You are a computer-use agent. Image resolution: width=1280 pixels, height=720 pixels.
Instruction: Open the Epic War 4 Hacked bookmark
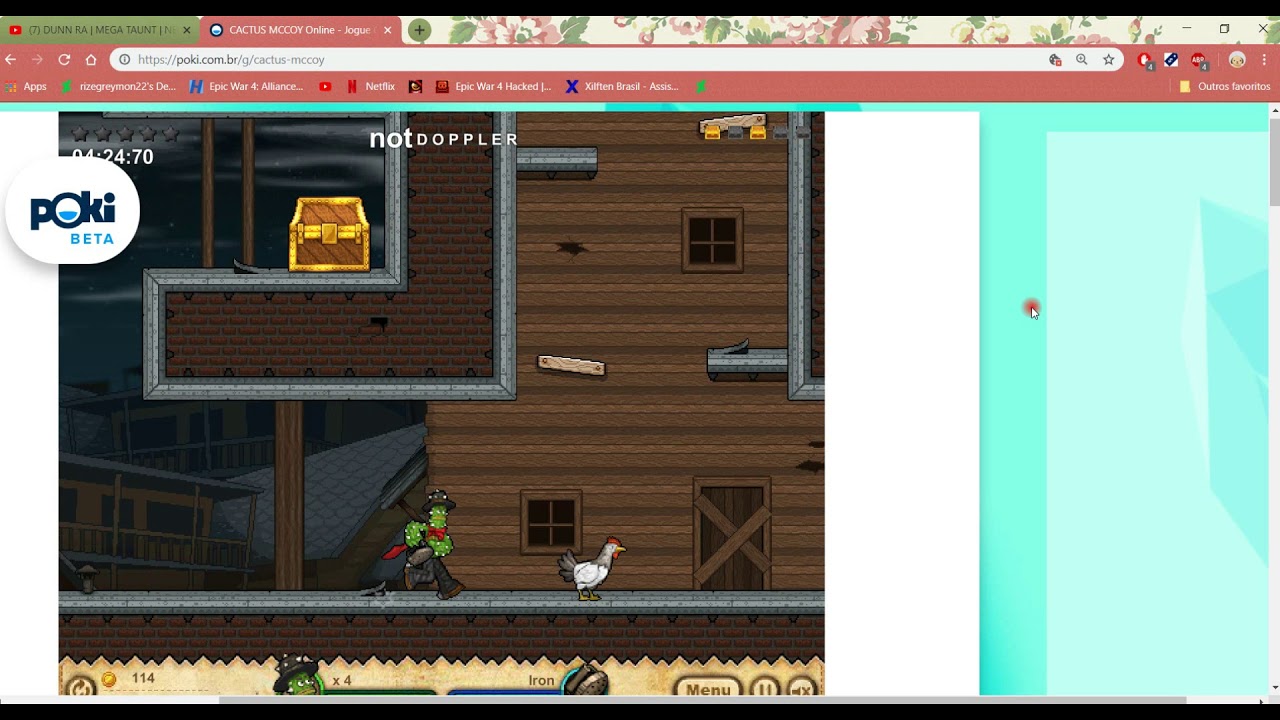[493, 87]
